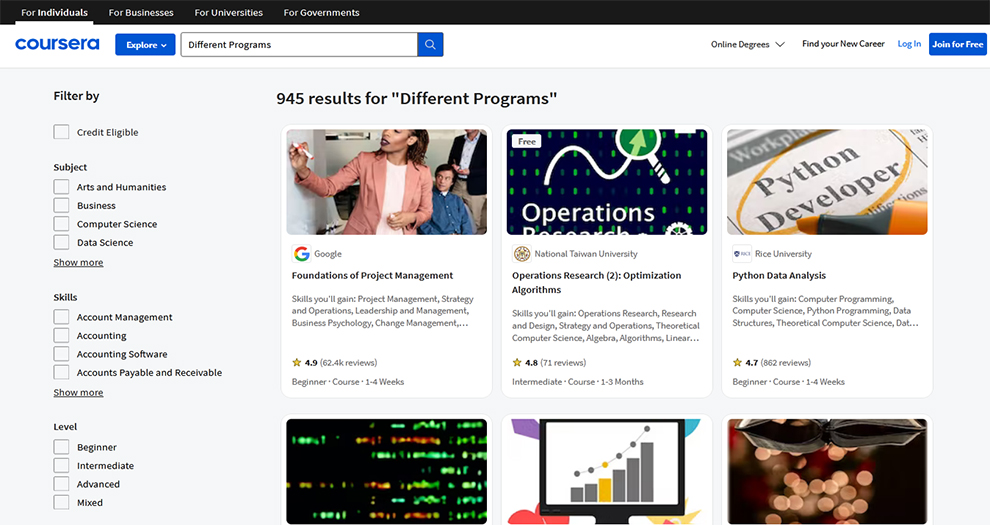The width and height of the screenshot is (990, 525).
Task: Select the Computer Science checkbox
Action: coord(61,224)
